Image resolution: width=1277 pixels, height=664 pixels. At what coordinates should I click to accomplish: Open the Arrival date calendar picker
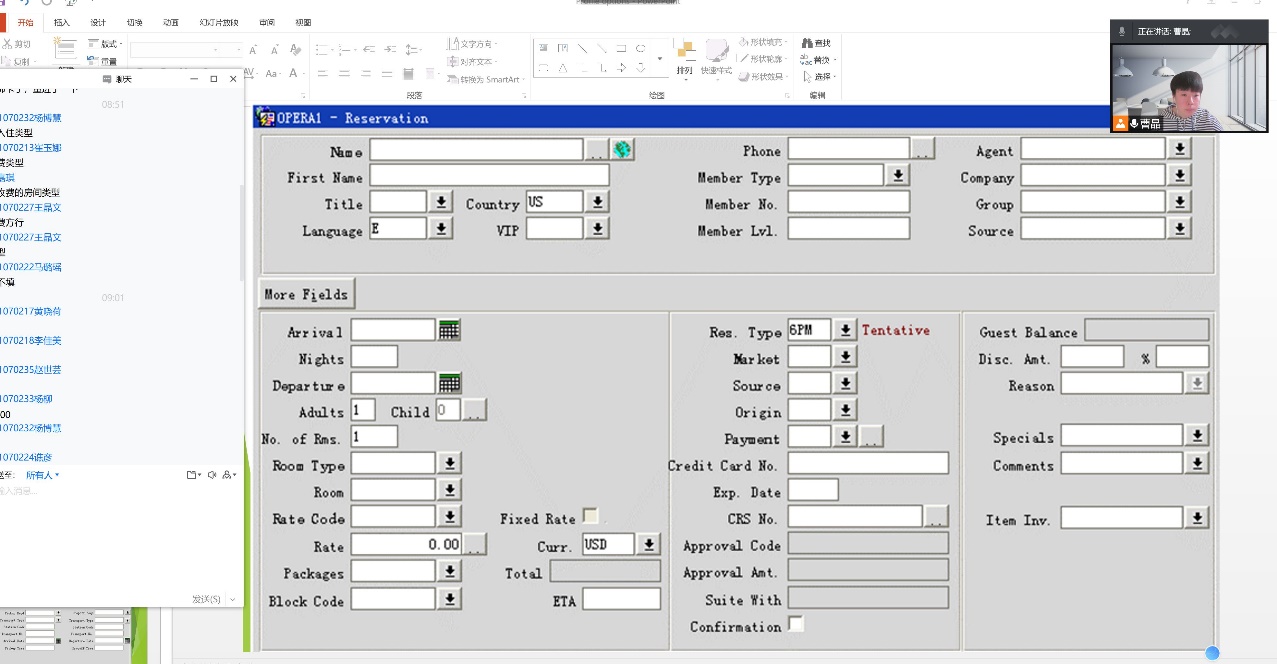[x=449, y=331]
